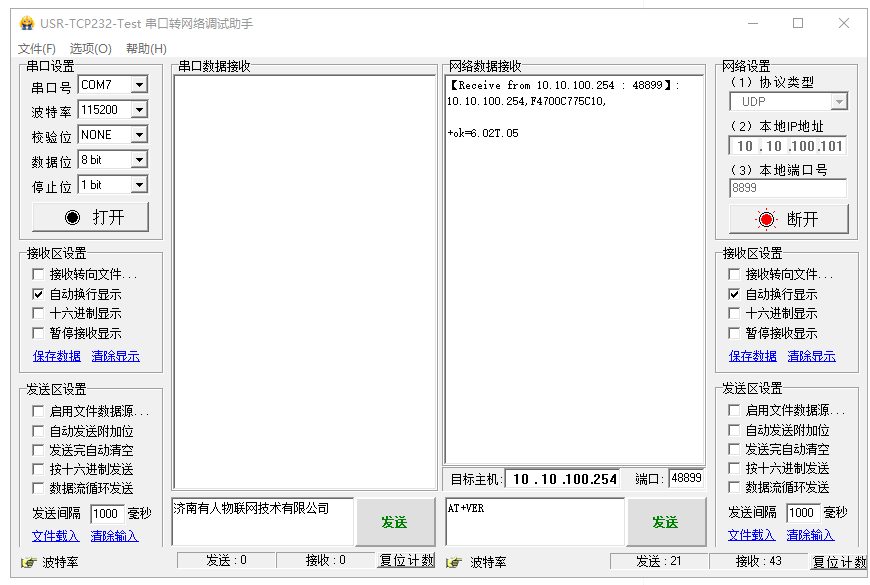Click the red indicator icon on the 断开 button
Viewport: 870px width, 585px height.
(766, 219)
